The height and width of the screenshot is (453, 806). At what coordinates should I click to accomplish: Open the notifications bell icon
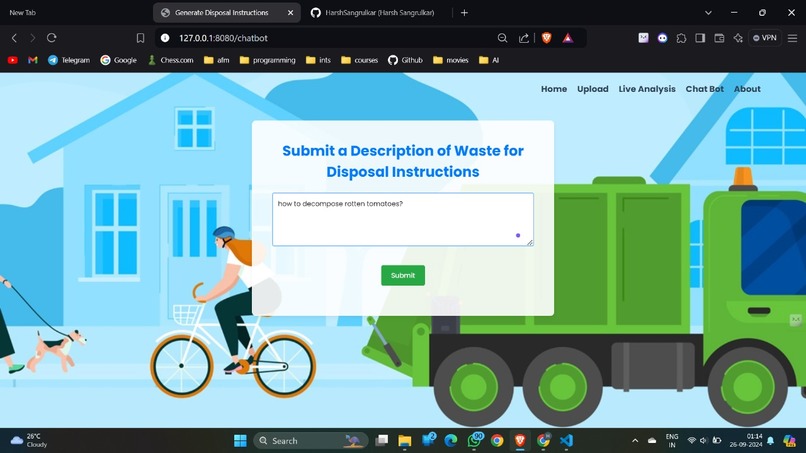click(771, 441)
